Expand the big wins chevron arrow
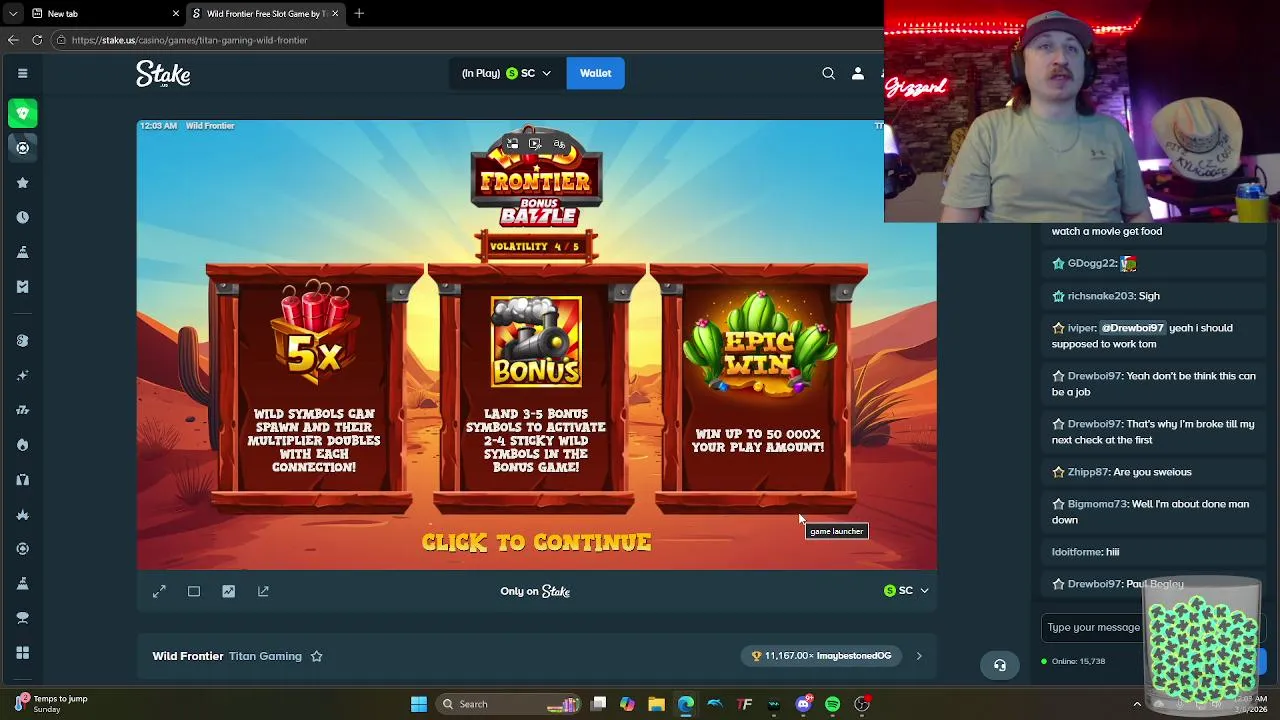Viewport: 1280px width, 720px height. tap(919, 656)
